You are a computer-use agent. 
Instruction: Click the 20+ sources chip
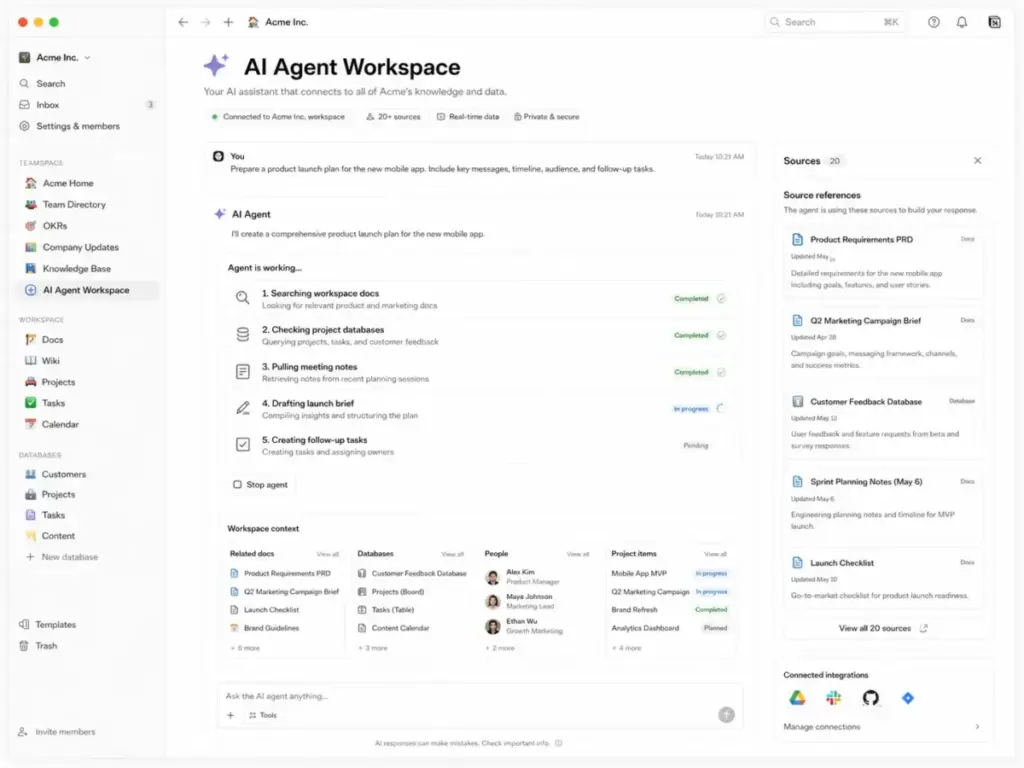pyautogui.click(x=393, y=117)
